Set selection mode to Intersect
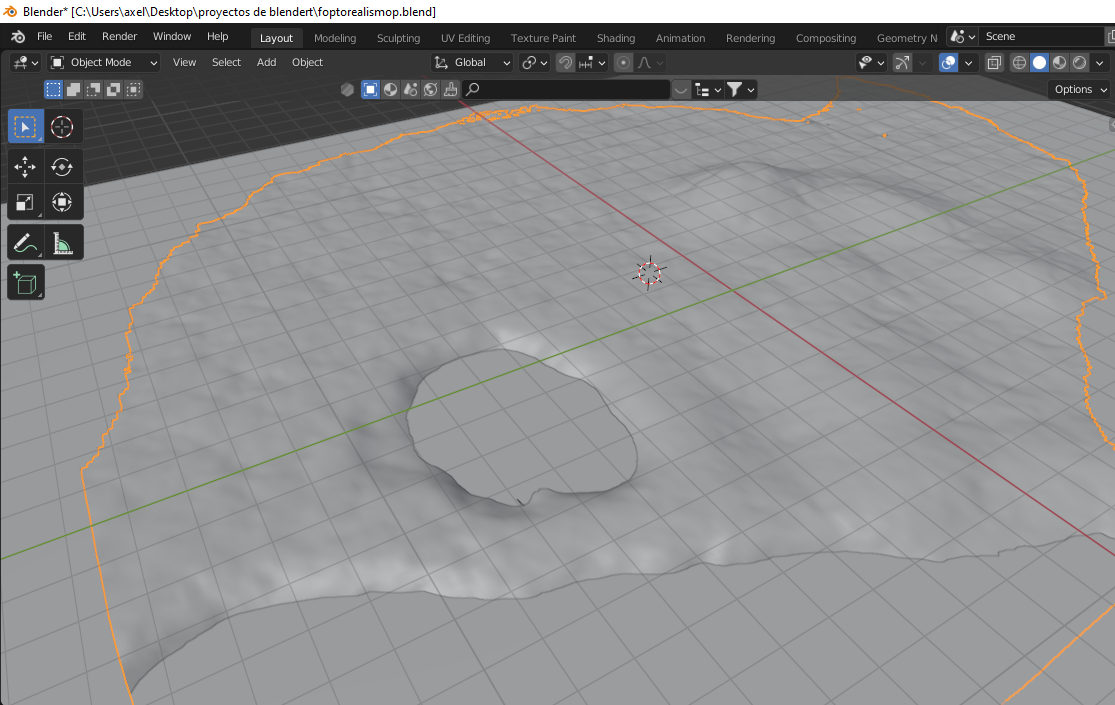This screenshot has height=705, width=1115. pyautogui.click(x=134, y=90)
